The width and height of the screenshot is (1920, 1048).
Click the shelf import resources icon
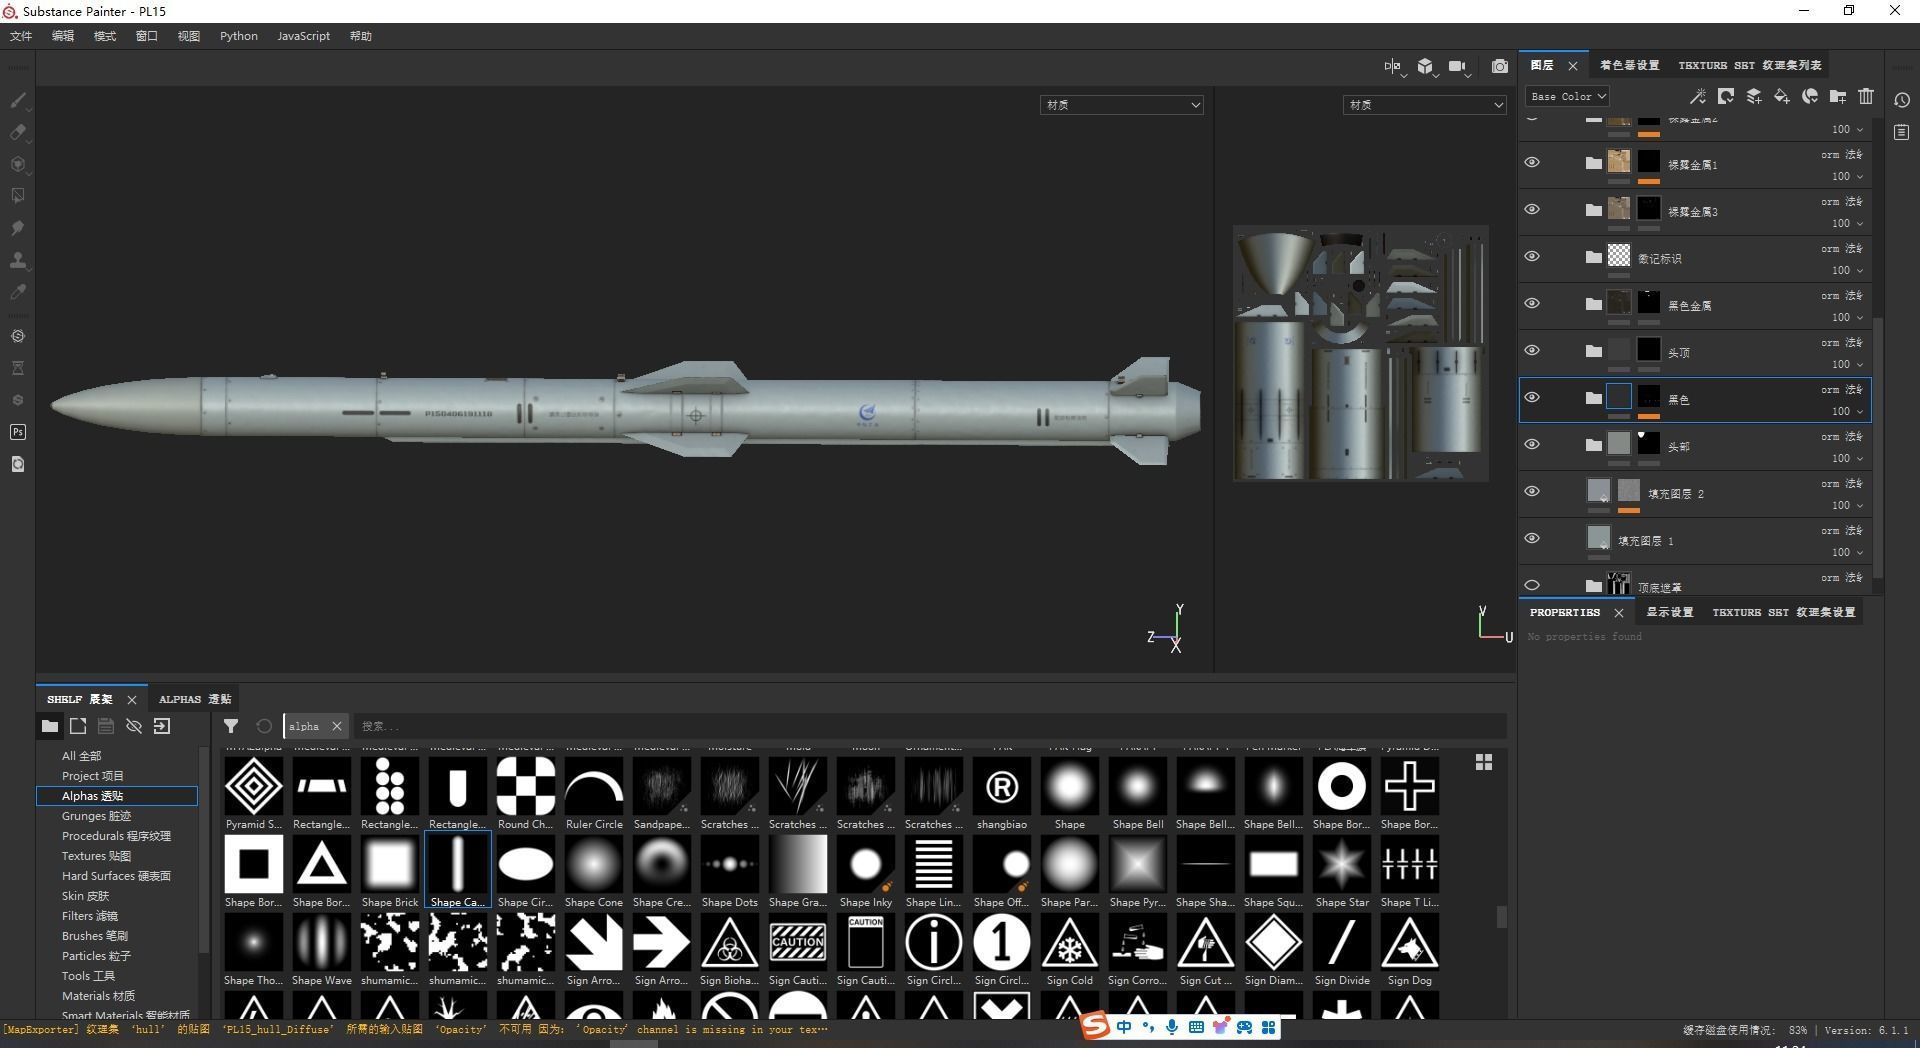162,726
